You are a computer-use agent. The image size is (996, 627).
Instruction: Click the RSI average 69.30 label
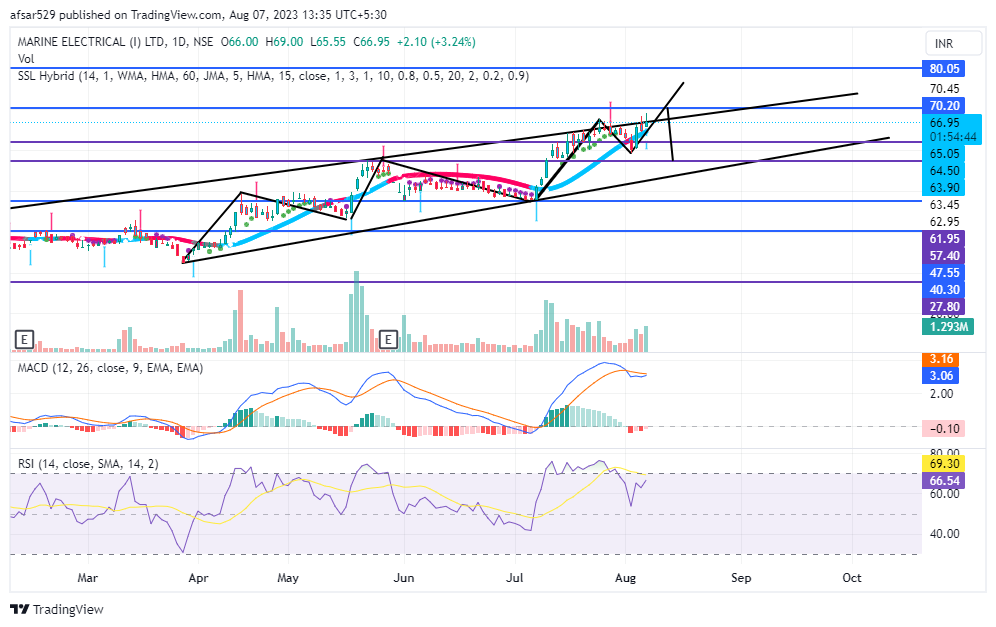[944, 464]
